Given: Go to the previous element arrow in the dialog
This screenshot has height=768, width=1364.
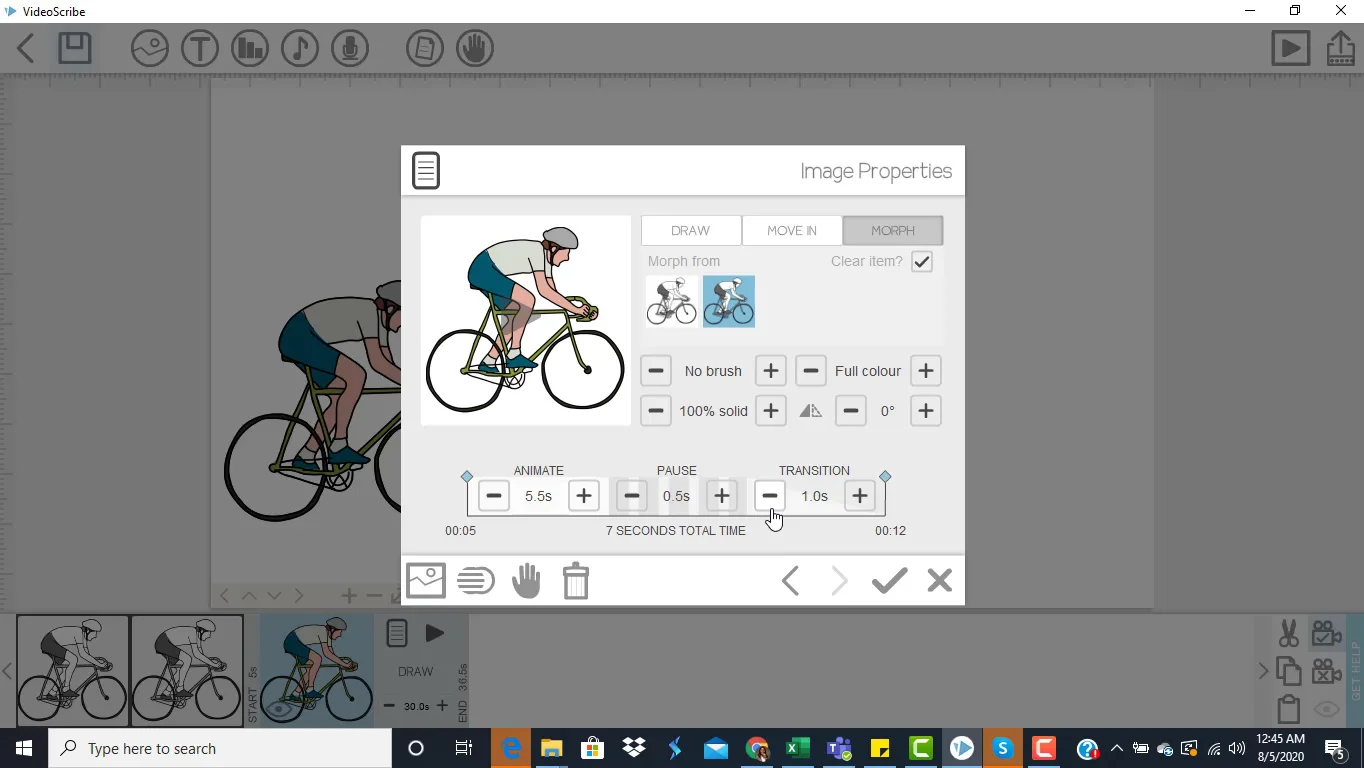Looking at the screenshot, I should coord(790,580).
